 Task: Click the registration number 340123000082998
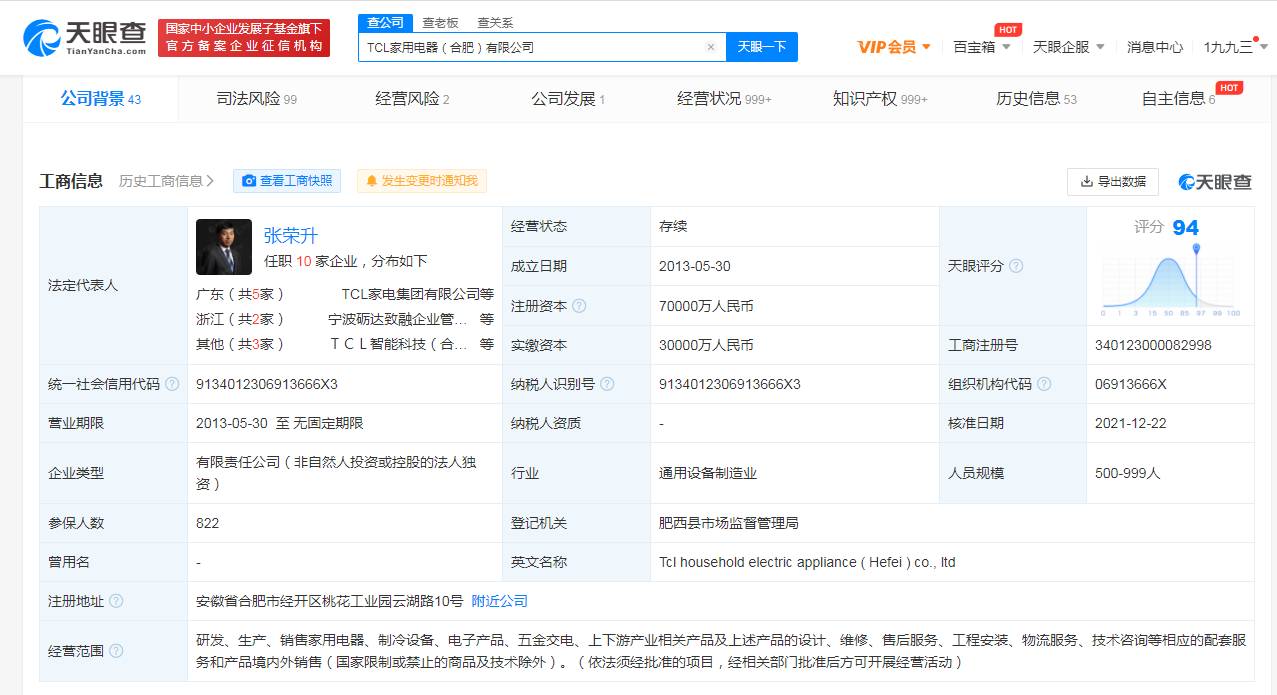click(1153, 345)
